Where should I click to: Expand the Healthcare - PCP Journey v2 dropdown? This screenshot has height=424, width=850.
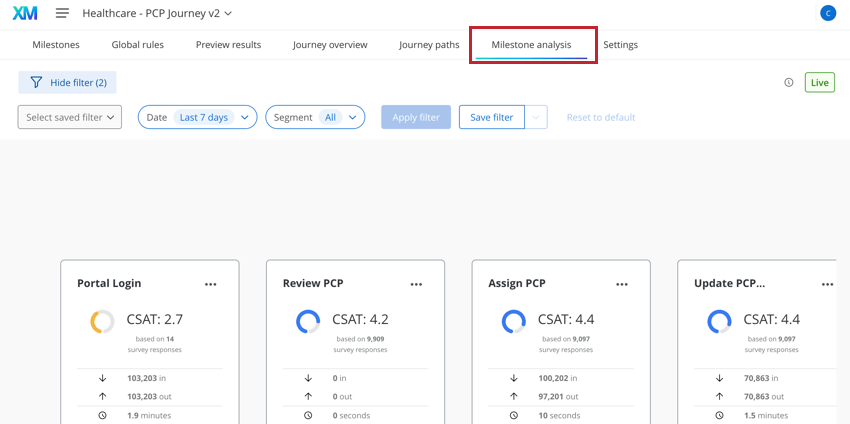pos(157,14)
